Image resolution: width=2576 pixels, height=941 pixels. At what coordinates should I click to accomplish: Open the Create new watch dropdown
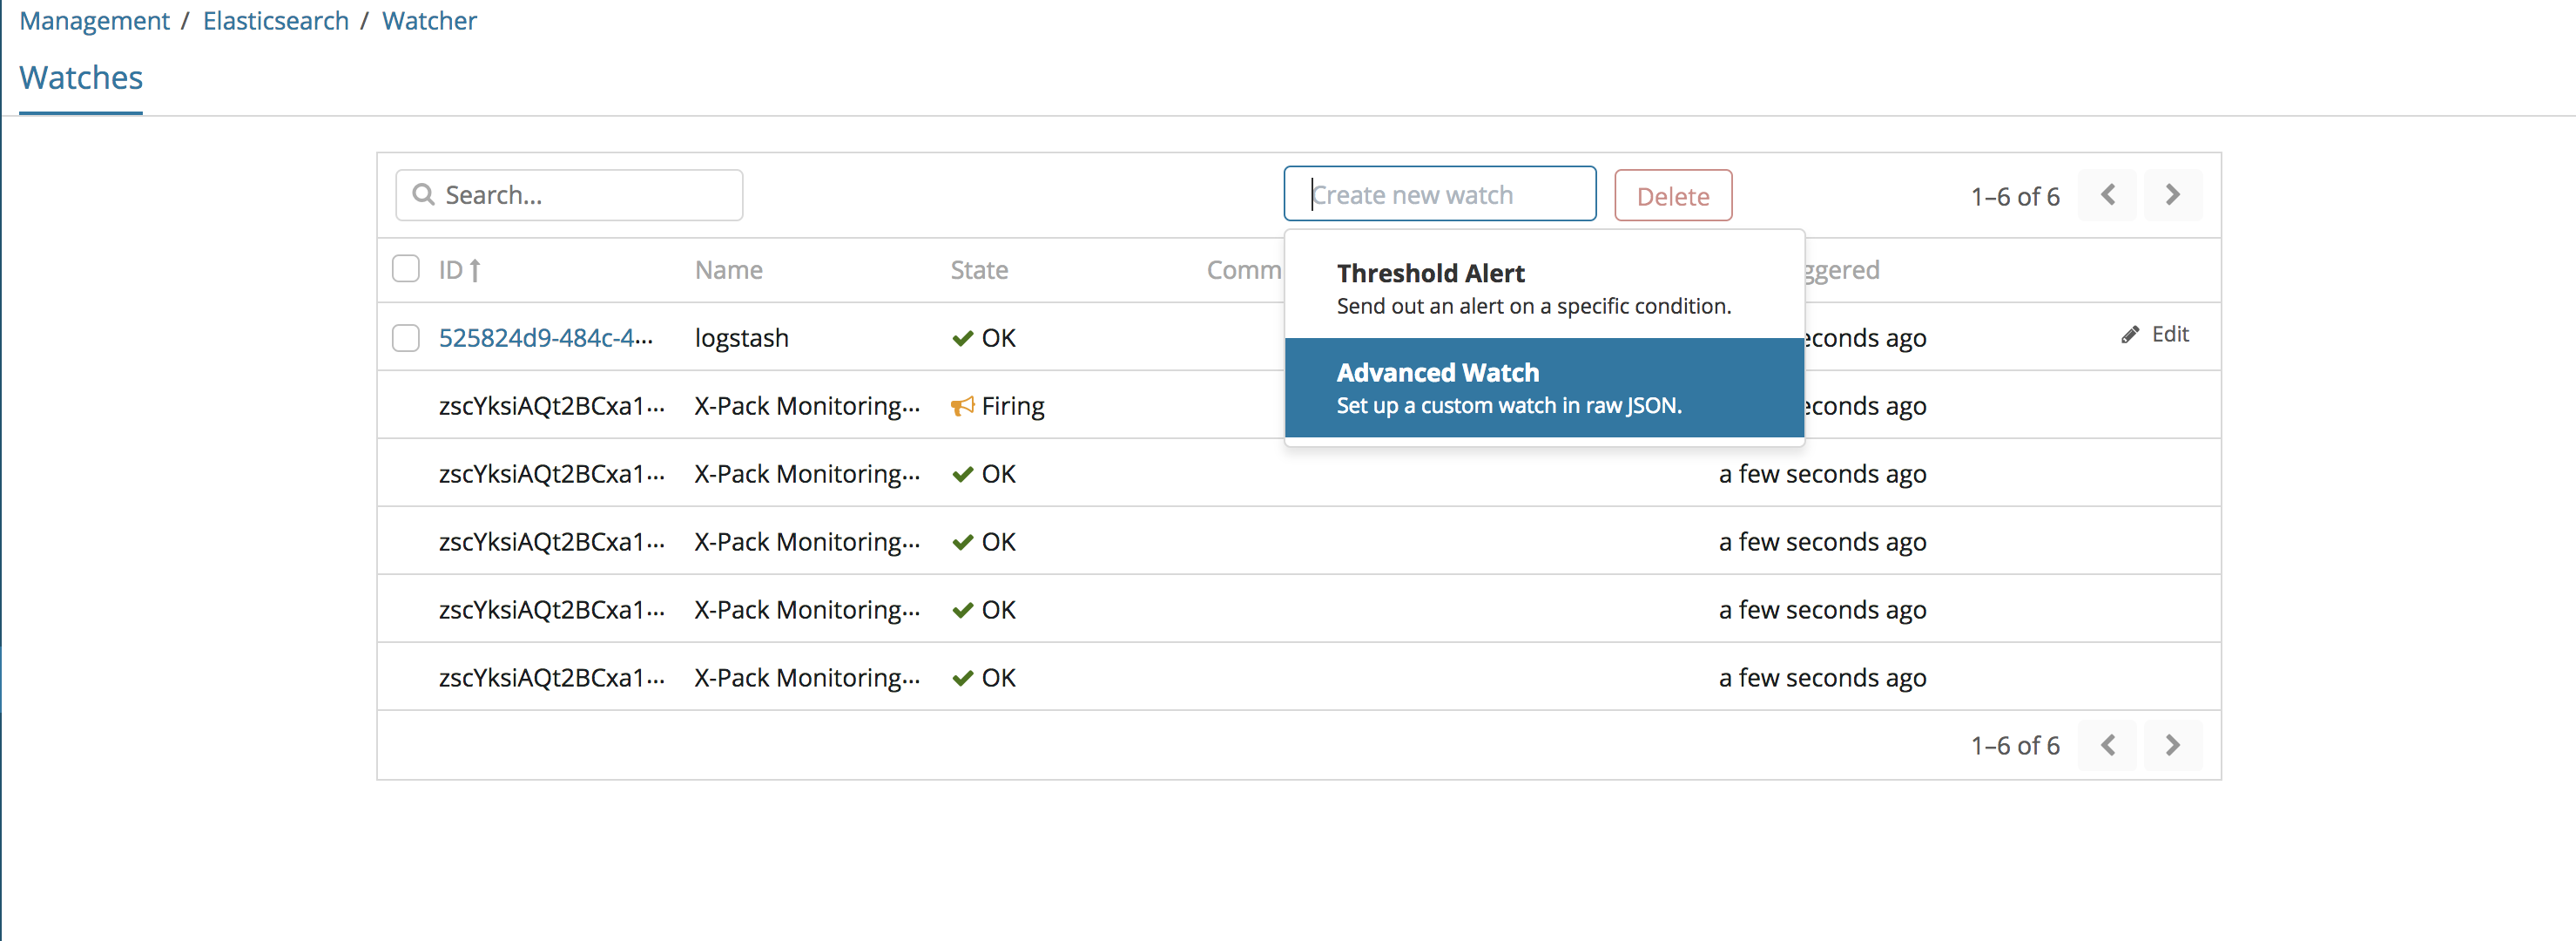point(1439,194)
